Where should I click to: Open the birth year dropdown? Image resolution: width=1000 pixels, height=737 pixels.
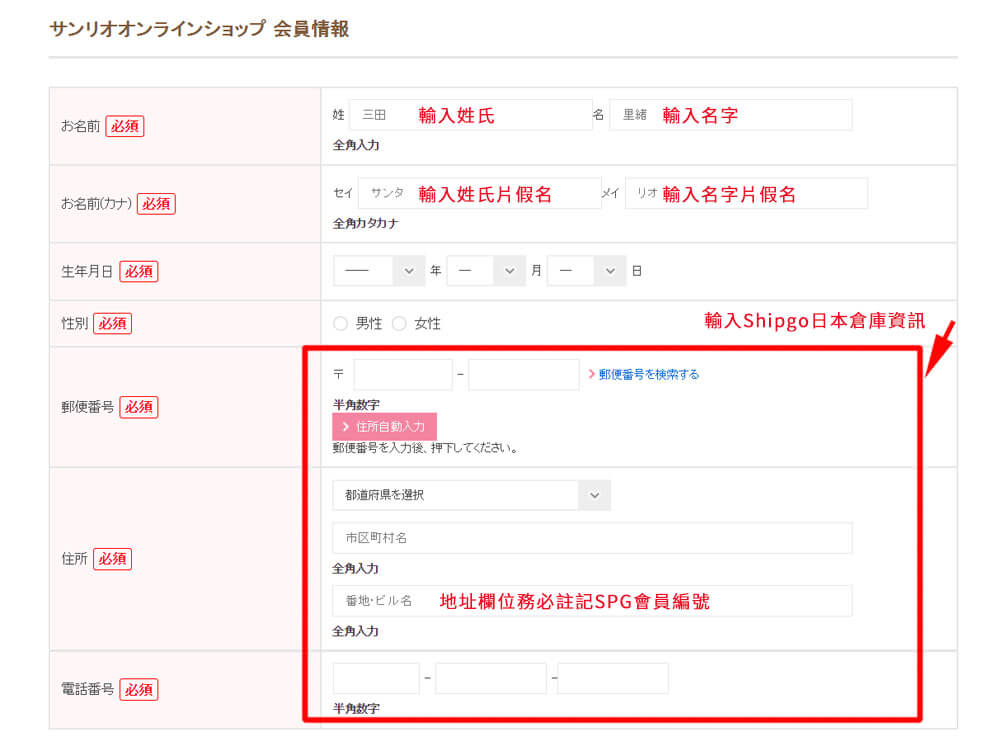point(379,271)
